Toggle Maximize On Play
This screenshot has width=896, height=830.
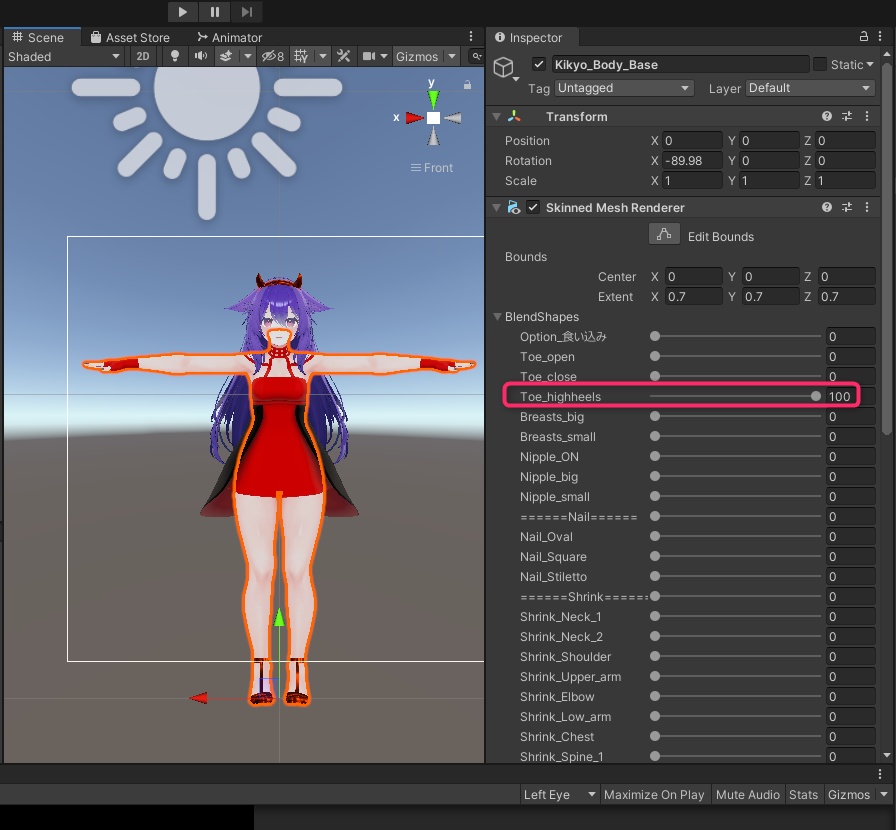point(654,795)
